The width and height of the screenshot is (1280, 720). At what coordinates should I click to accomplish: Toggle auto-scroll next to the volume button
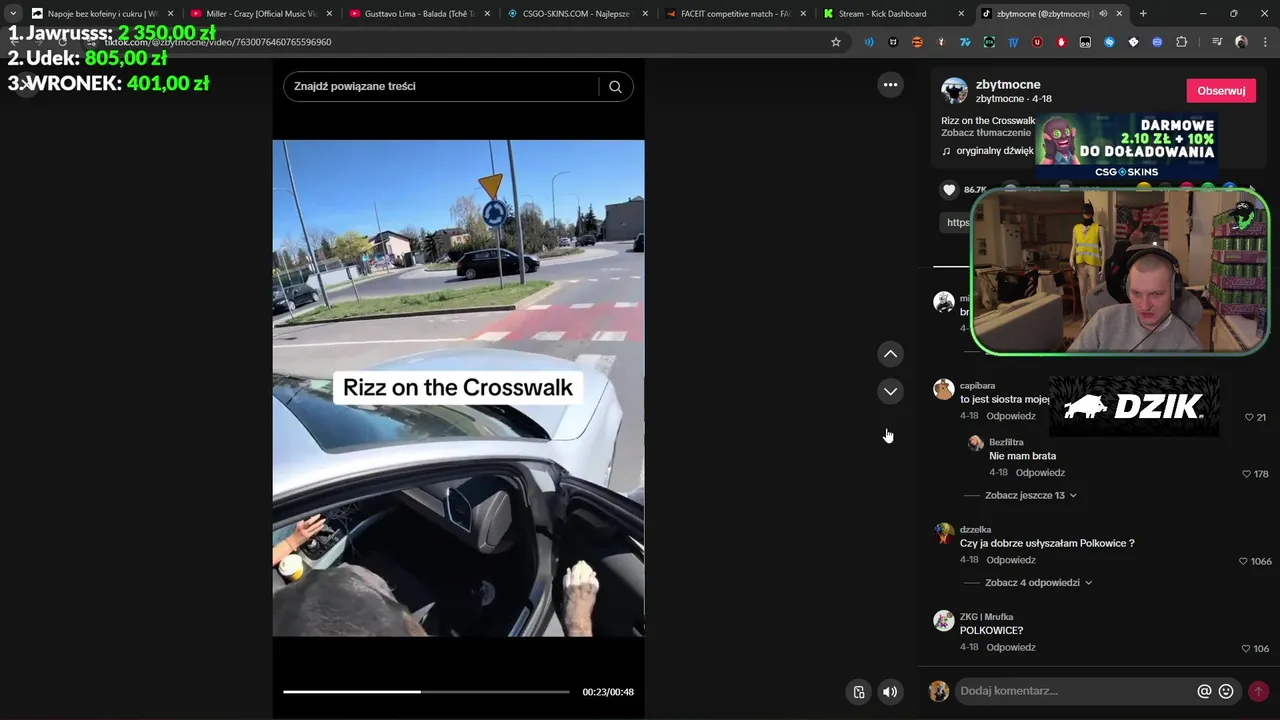pyautogui.click(x=858, y=691)
